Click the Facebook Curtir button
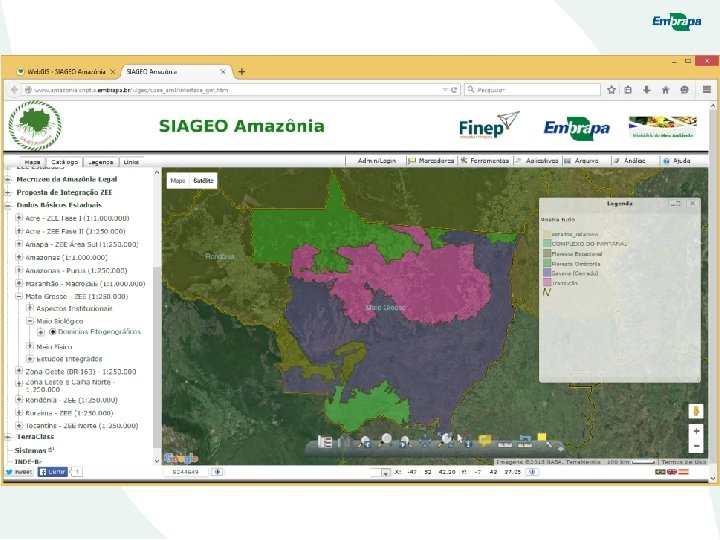 pyautogui.click(x=52, y=472)
